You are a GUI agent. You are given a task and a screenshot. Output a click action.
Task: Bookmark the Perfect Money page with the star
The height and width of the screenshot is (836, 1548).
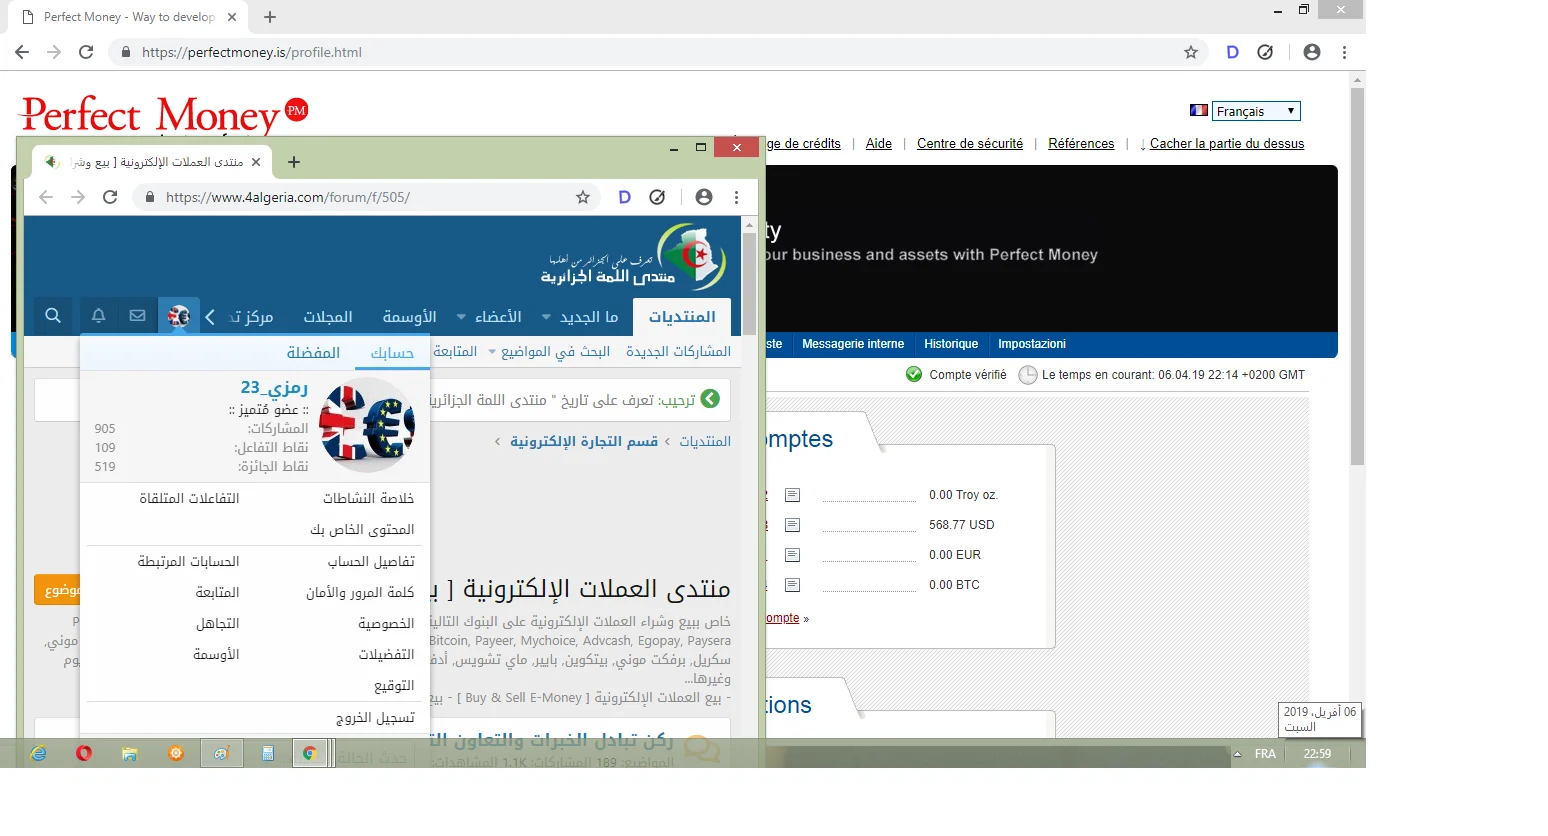1191,52
